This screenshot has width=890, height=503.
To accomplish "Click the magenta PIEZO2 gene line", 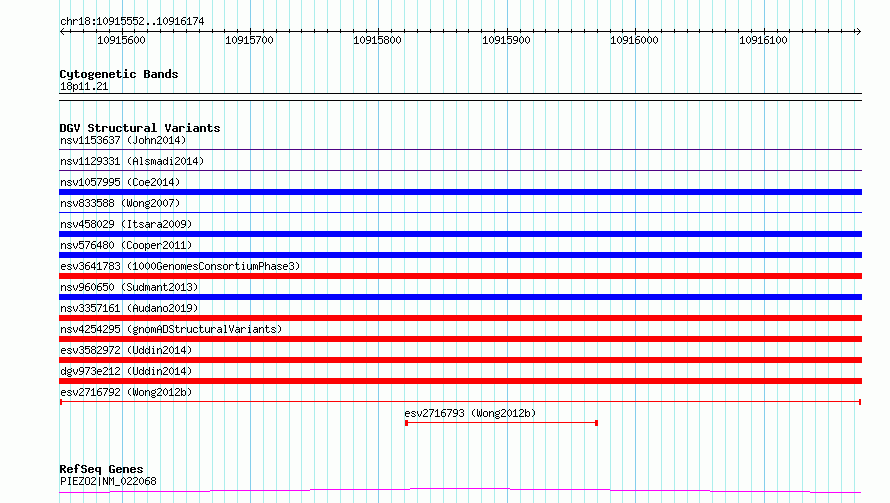I will coord(460,491).
